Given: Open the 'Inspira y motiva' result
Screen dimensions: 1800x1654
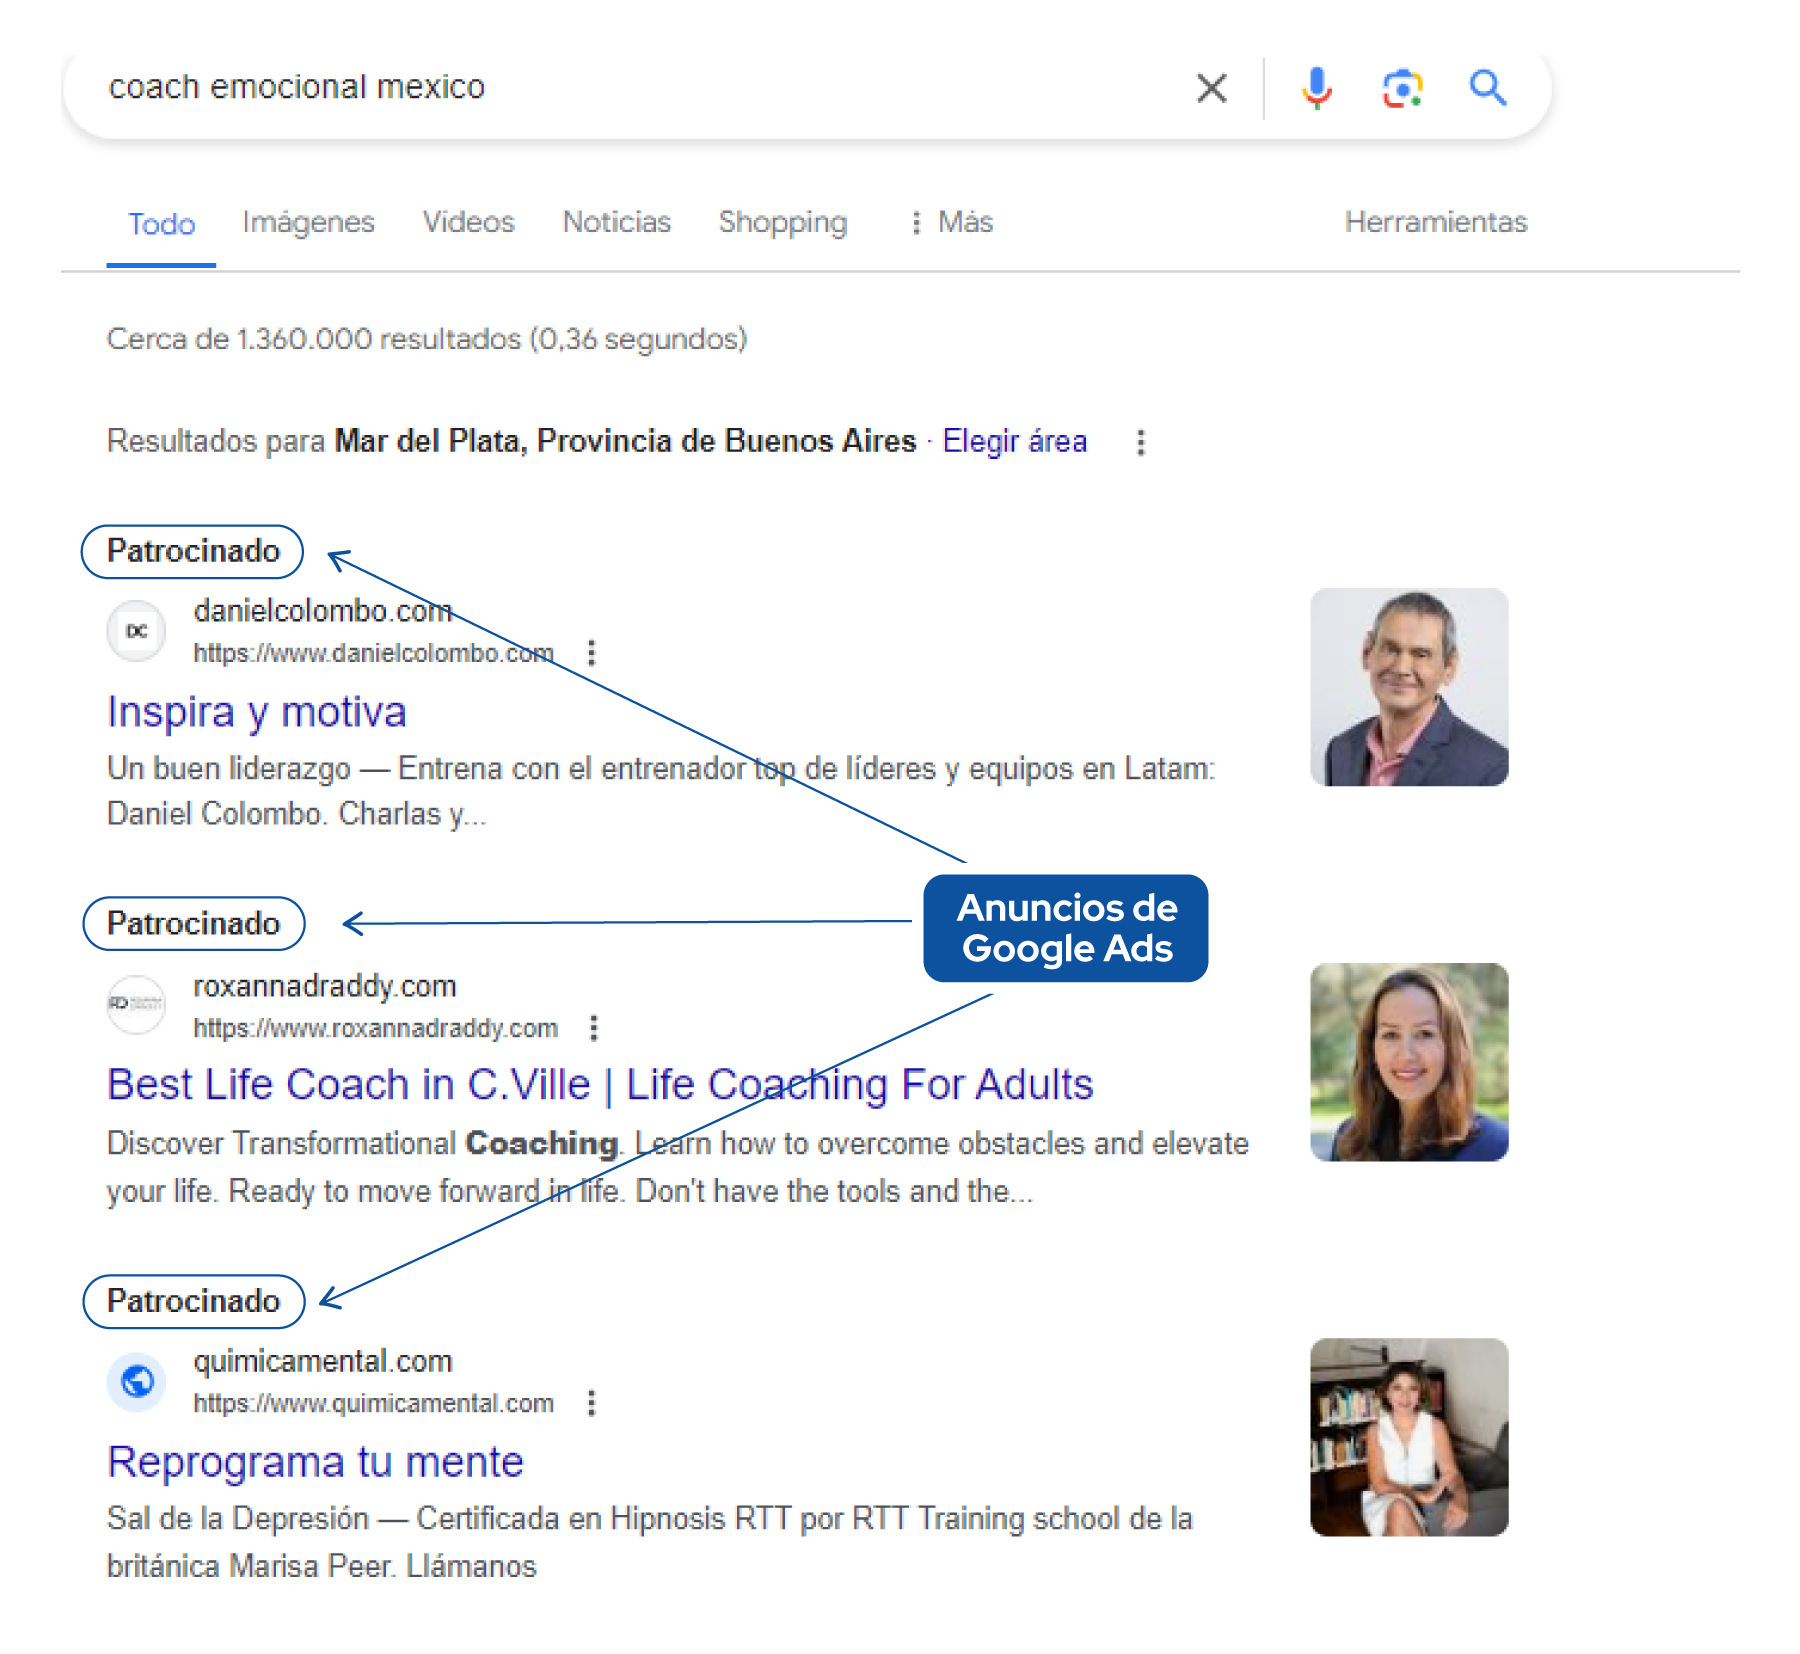Looking at the screenshot, I should click(x=257, y=711).
